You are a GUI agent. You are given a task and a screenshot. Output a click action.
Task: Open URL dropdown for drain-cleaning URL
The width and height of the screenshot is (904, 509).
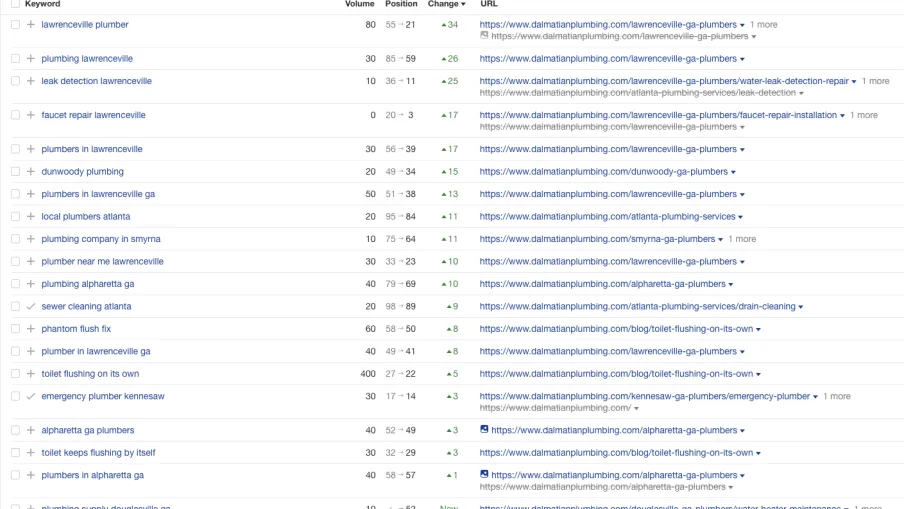[800, 307]
